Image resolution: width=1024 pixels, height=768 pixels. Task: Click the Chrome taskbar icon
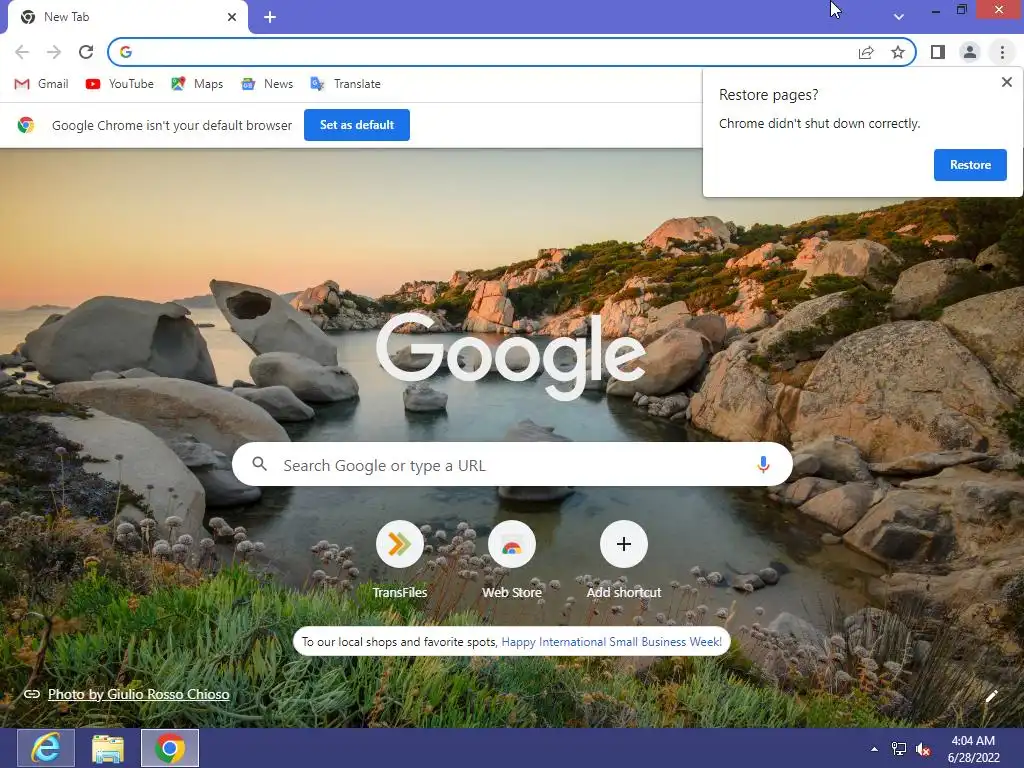170,748
